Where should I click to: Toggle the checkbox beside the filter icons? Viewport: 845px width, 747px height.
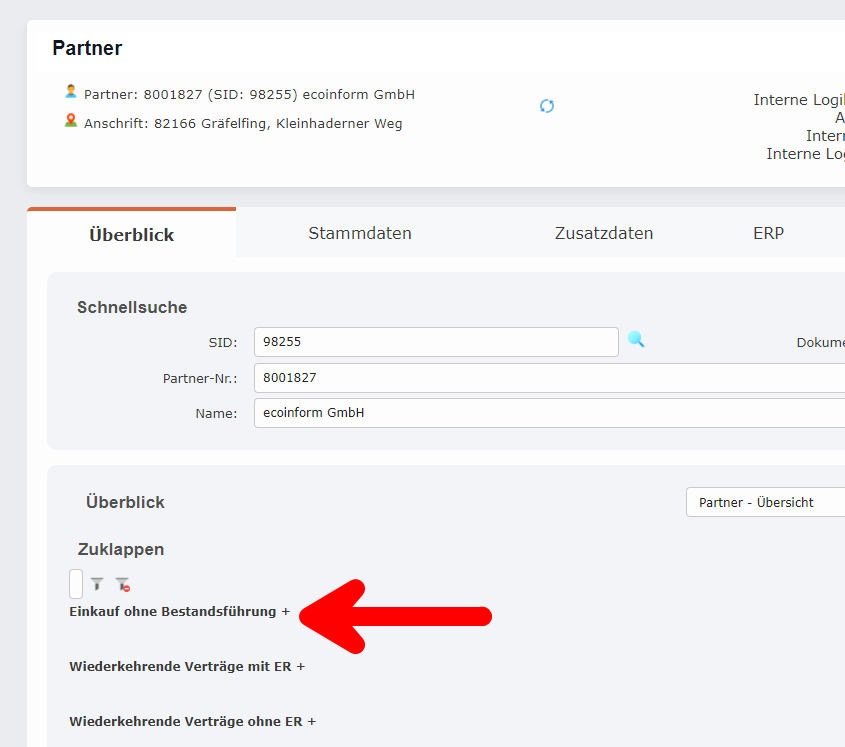coord(76,583)
